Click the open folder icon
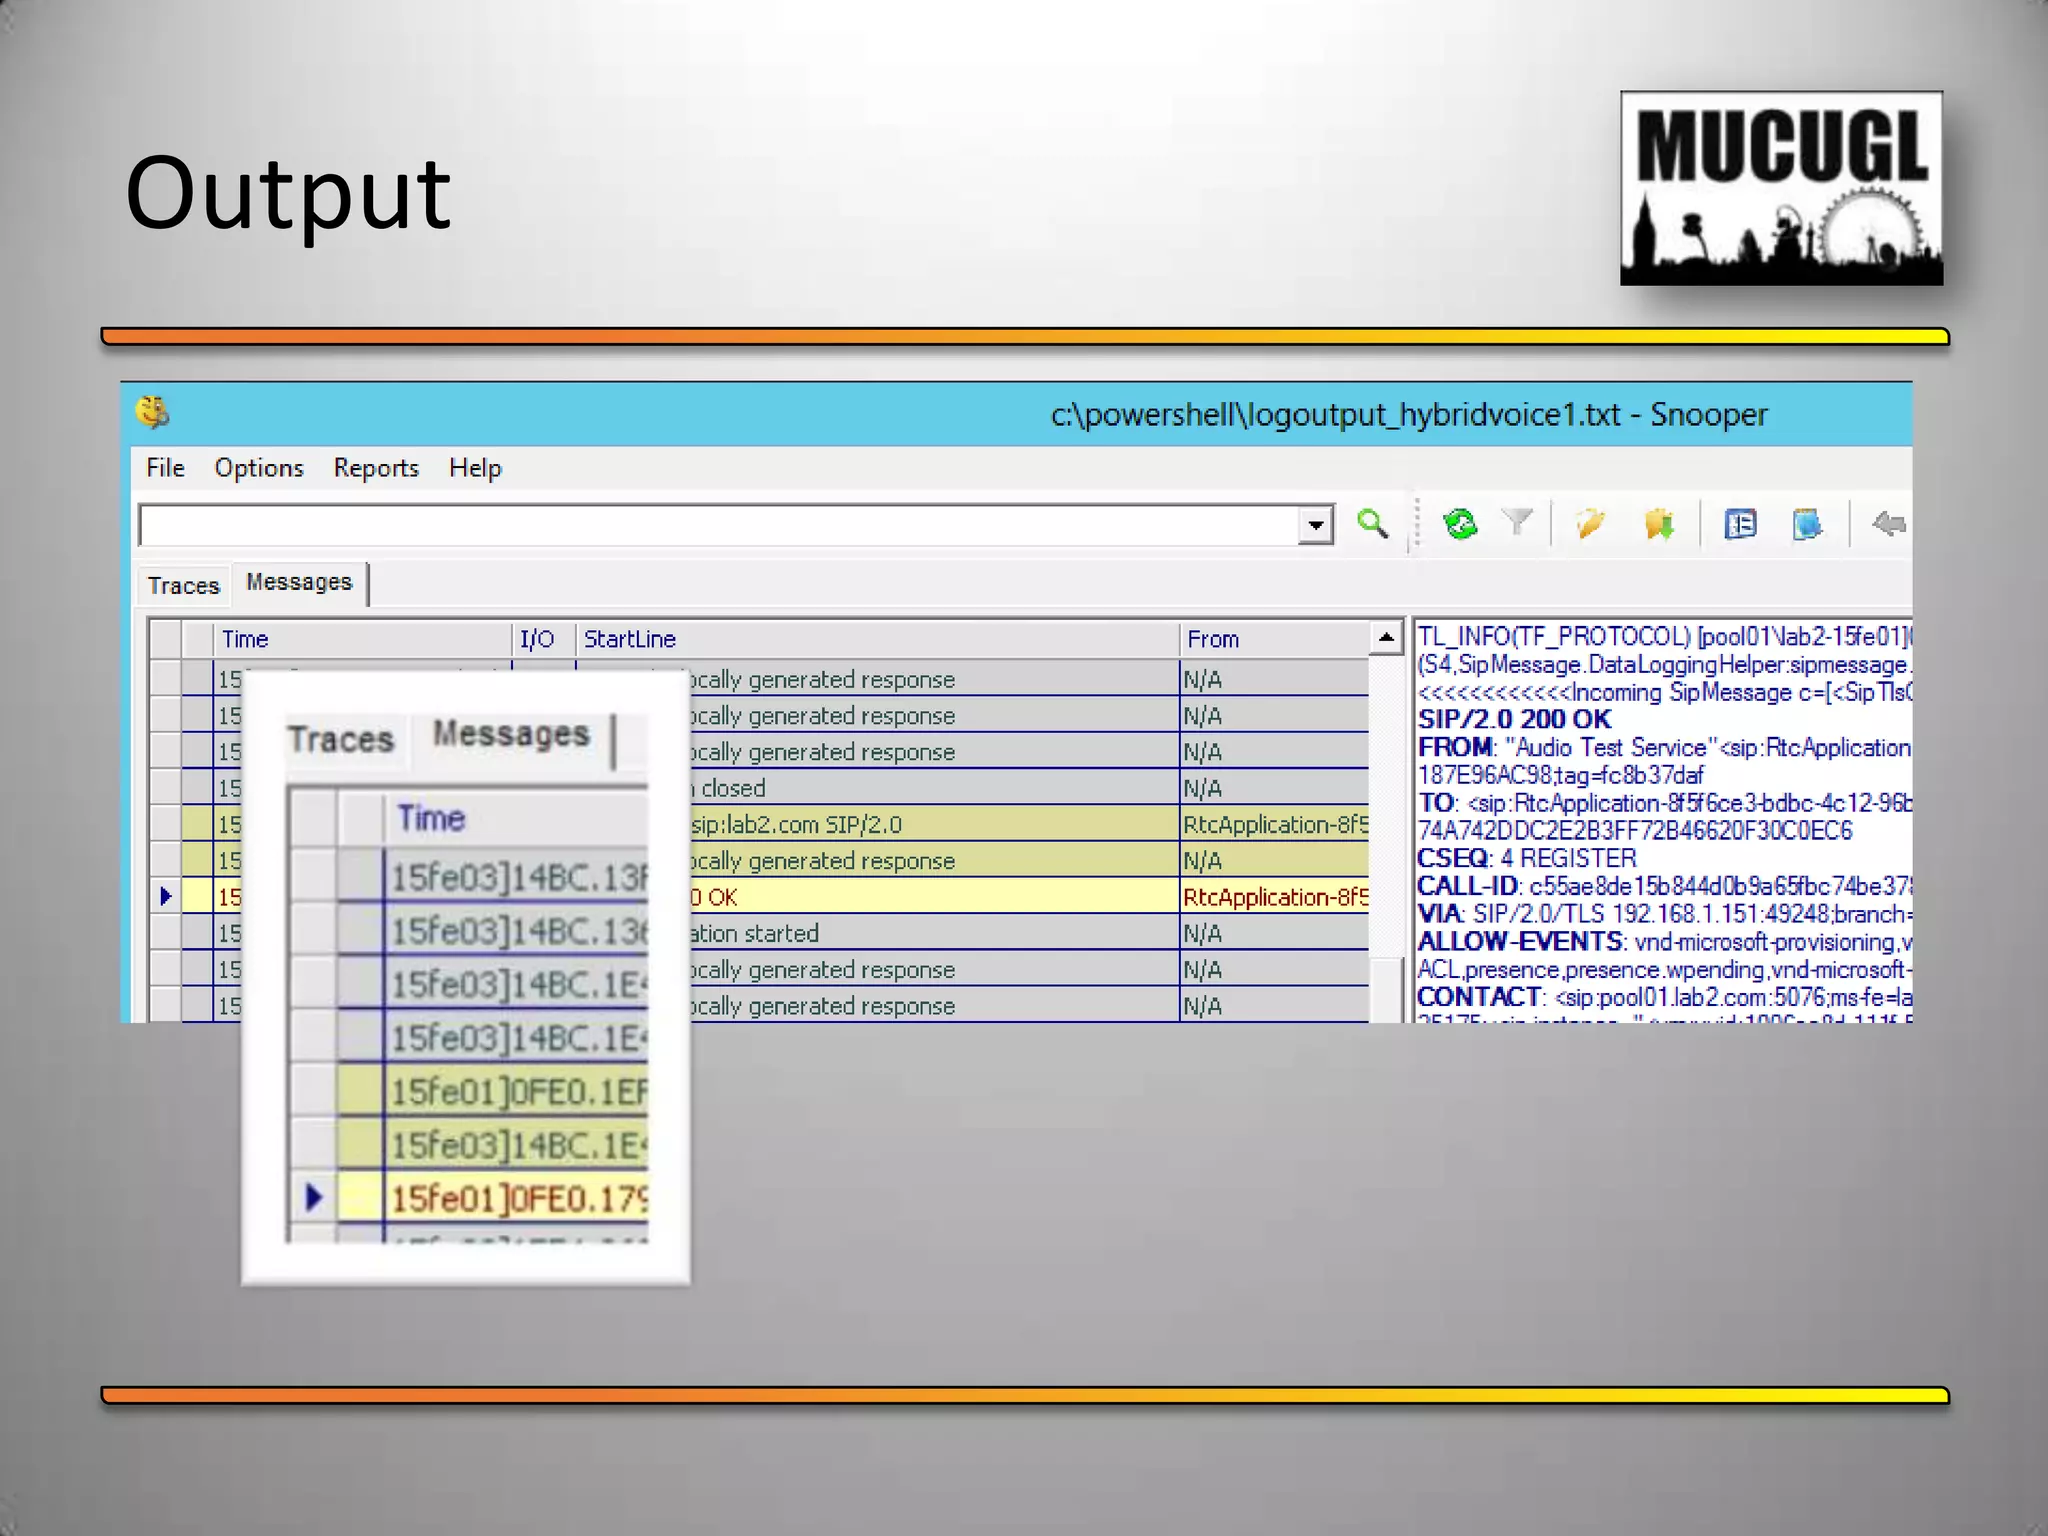Image resolution: width=2048 pixels, height=1536 pixels. (x=1589, y=523)
